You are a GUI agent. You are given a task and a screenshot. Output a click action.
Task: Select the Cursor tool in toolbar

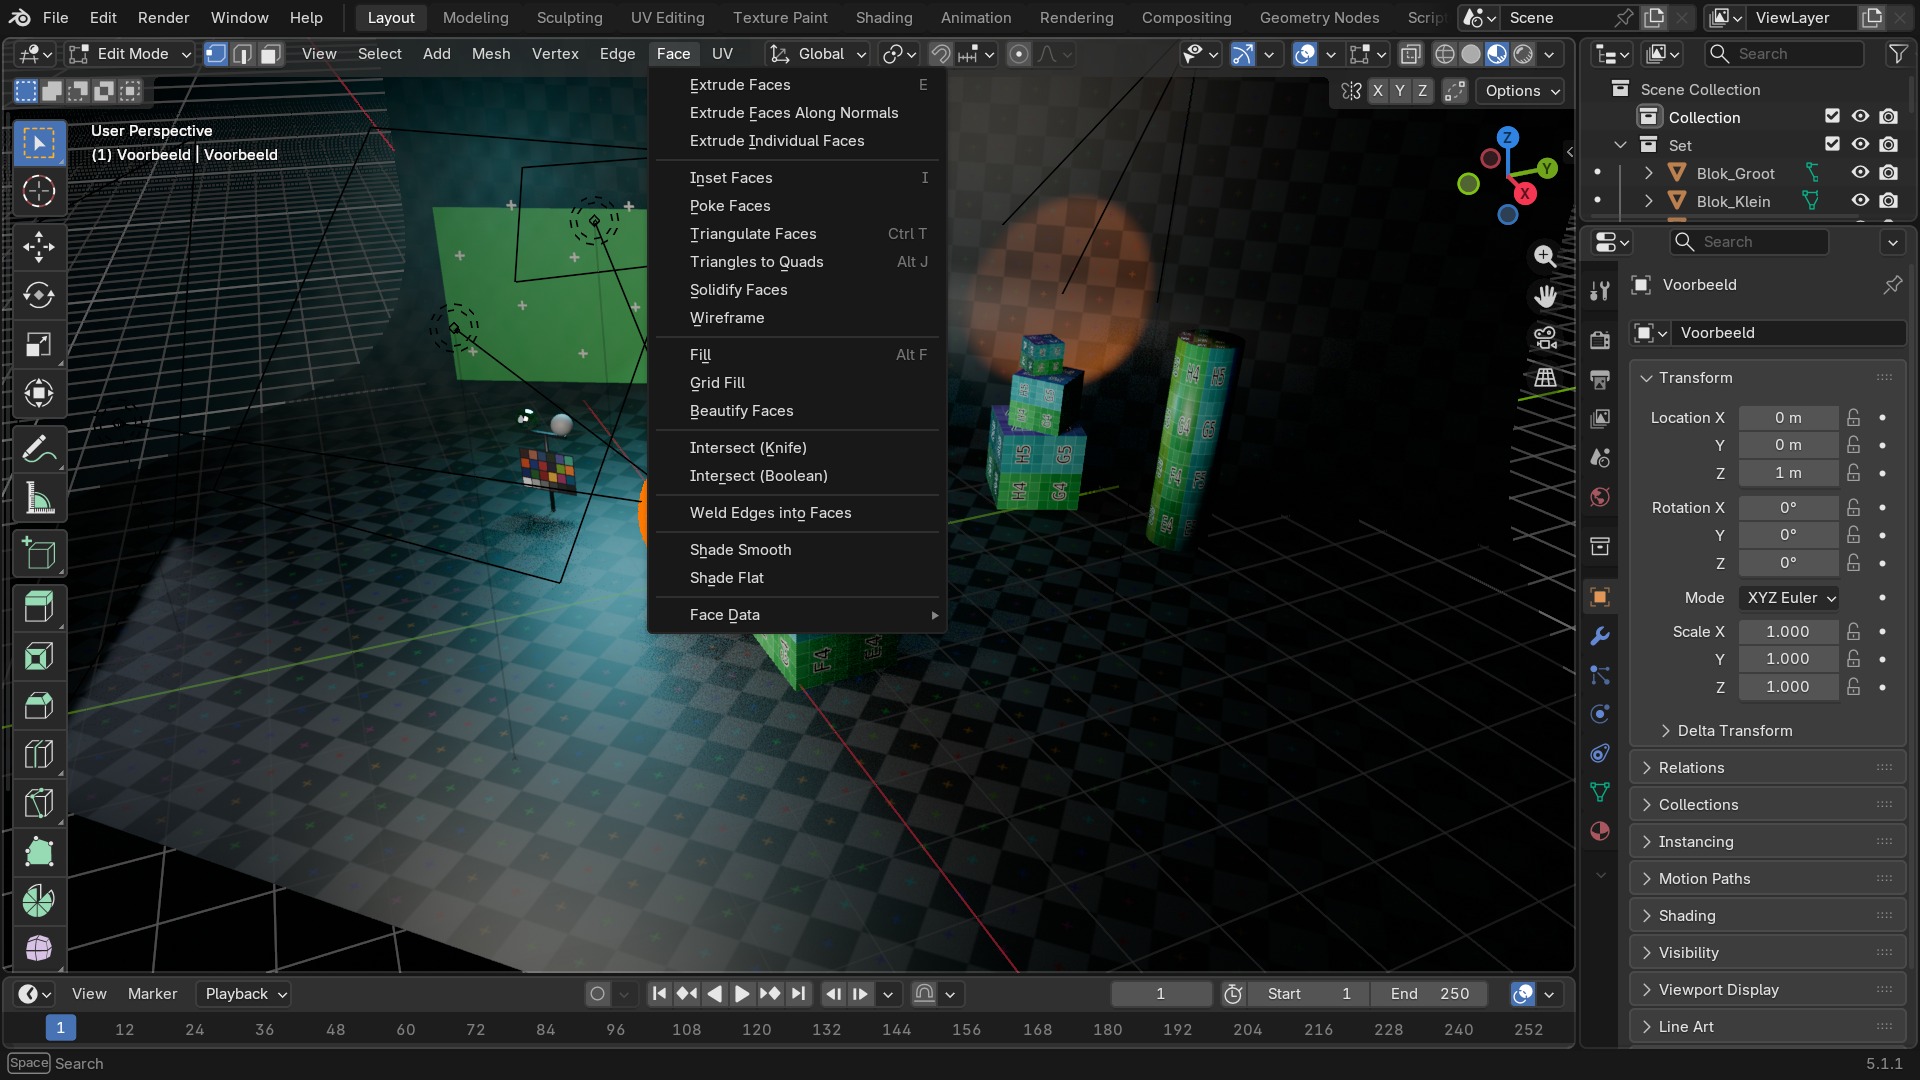point(39,191)
